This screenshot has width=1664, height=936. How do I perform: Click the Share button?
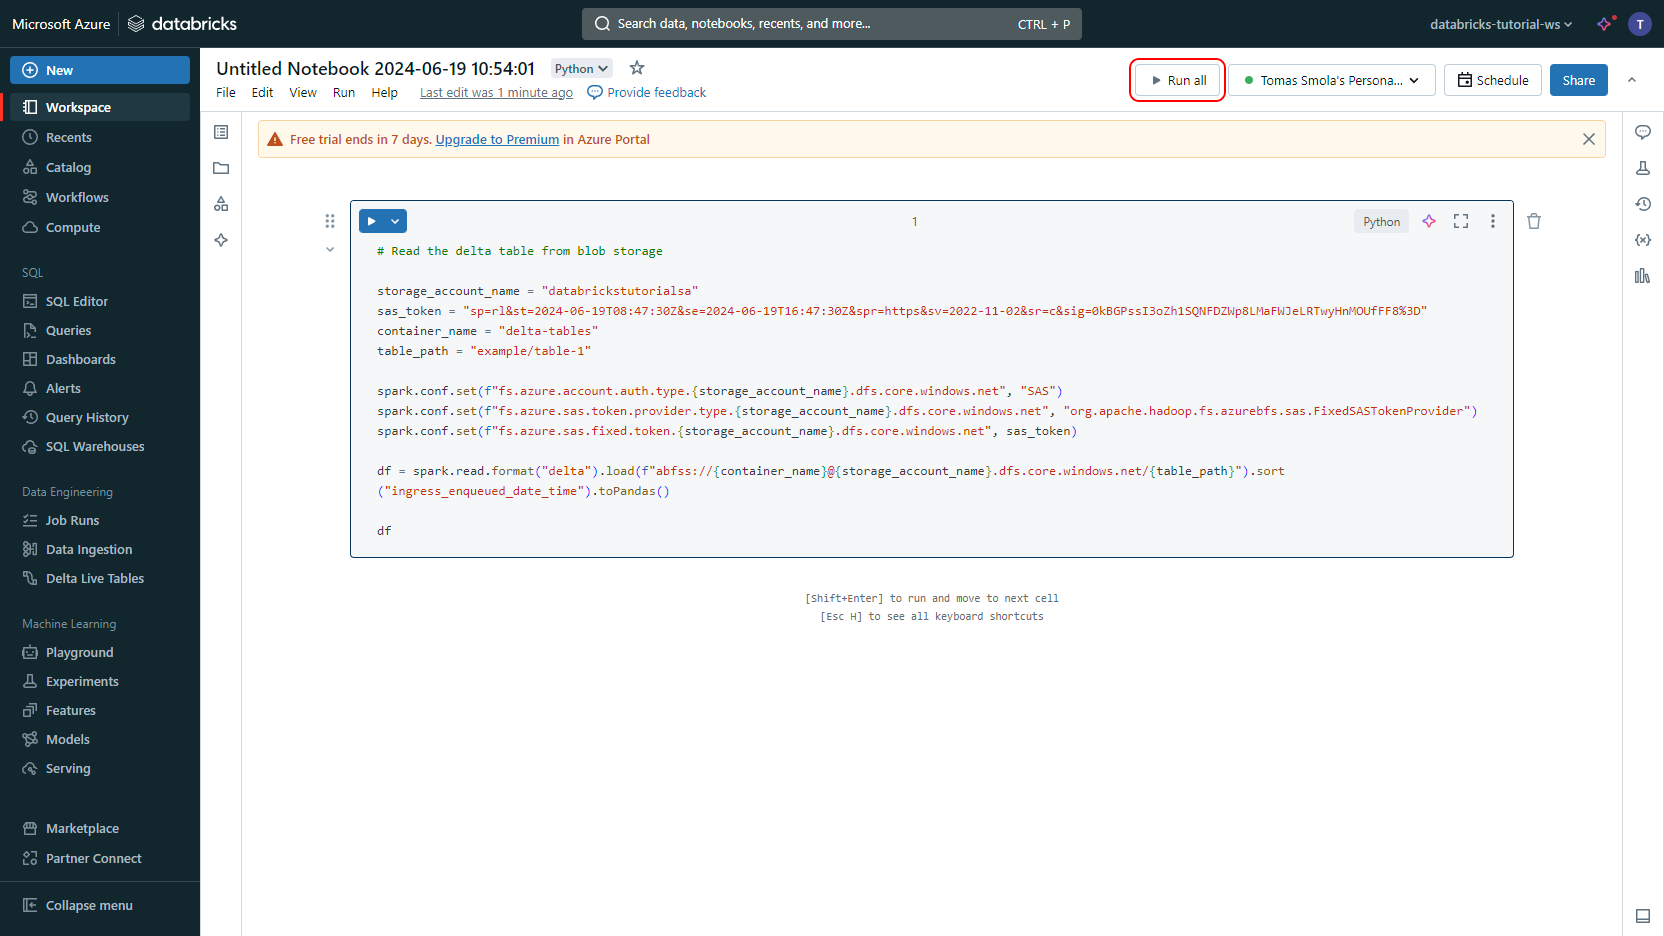click(1579, 80)
